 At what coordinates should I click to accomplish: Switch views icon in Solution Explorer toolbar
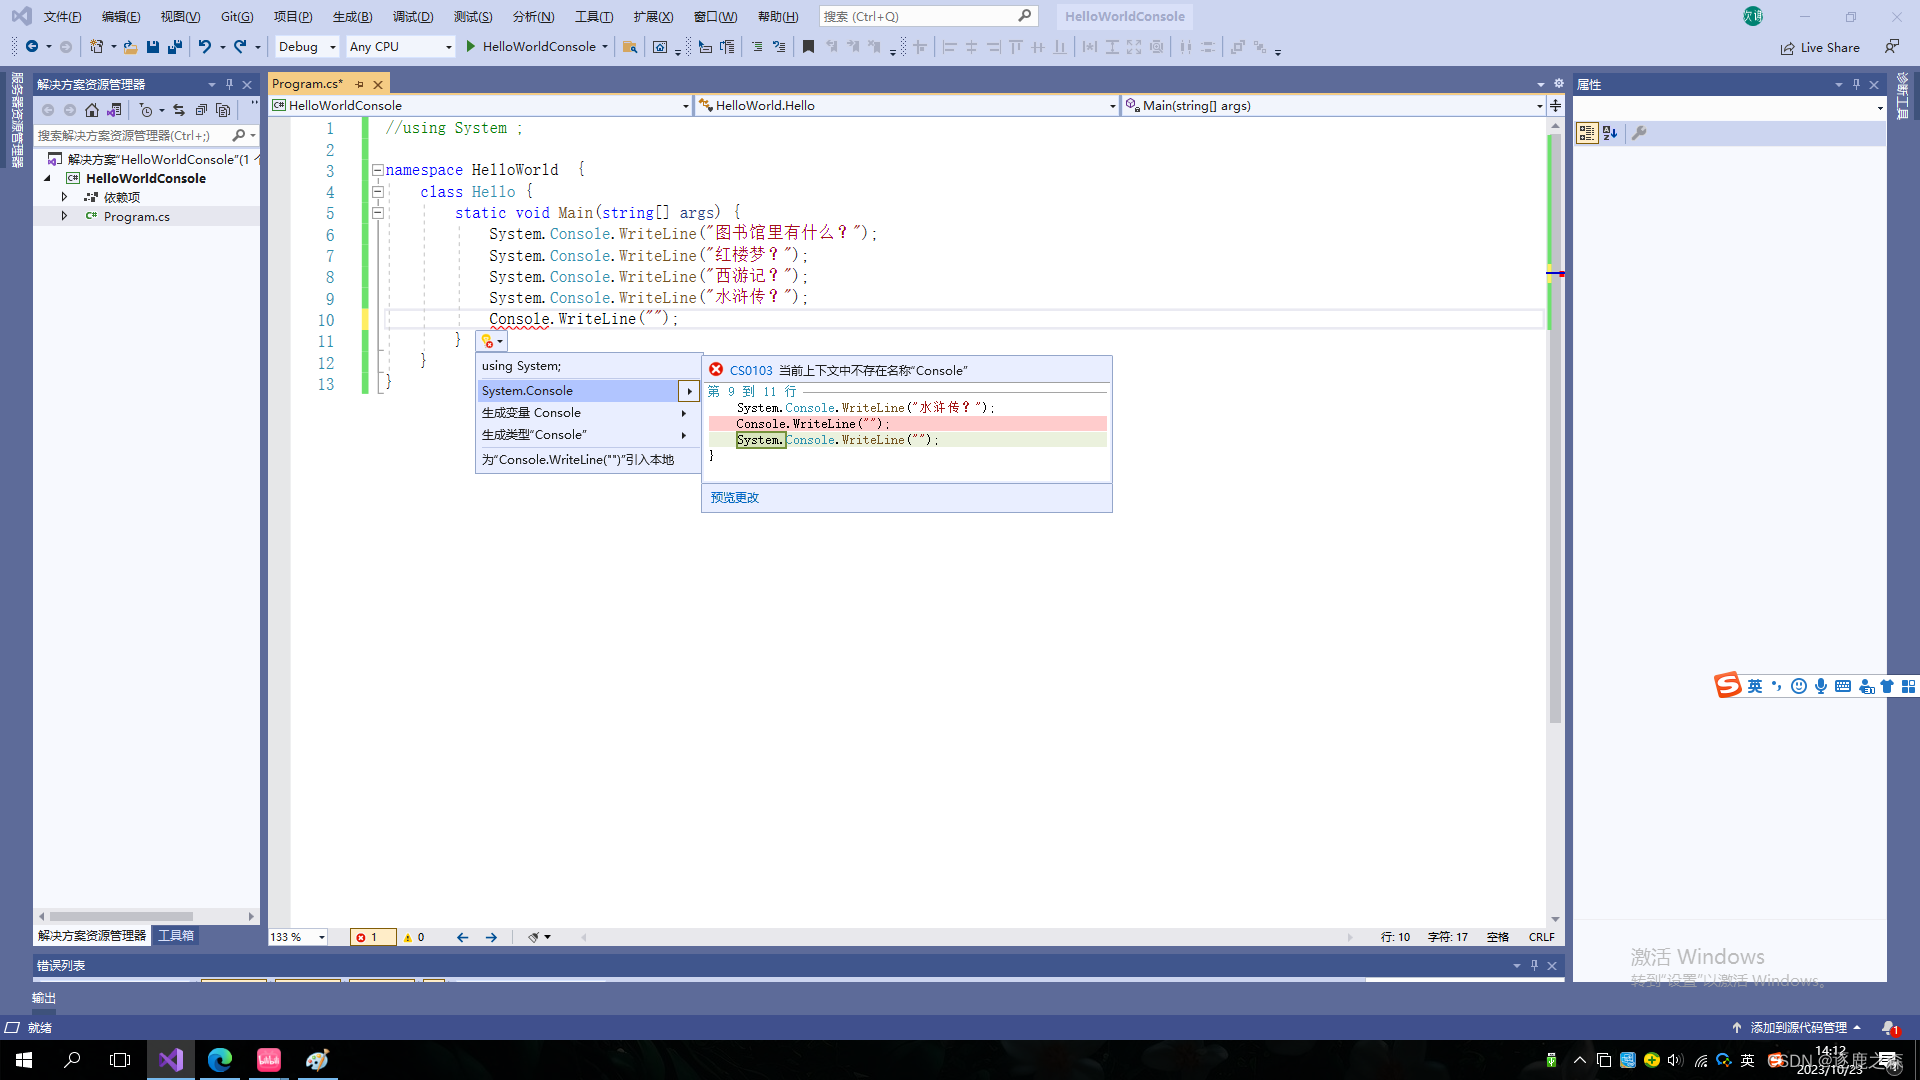pos(115,110)
